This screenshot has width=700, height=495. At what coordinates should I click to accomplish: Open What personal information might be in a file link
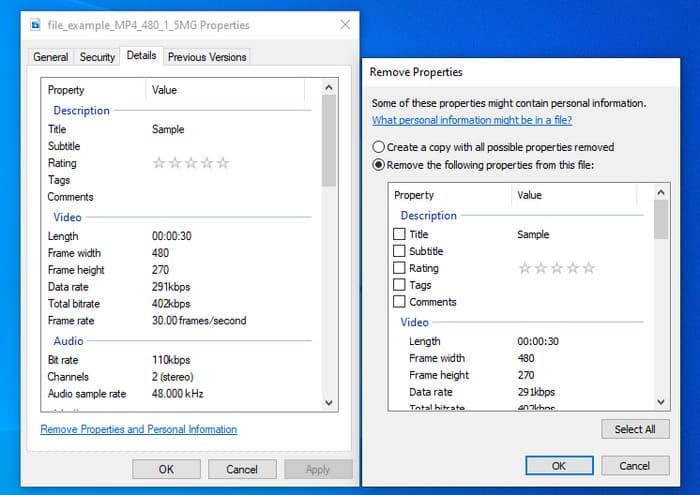tap(472, 120)
